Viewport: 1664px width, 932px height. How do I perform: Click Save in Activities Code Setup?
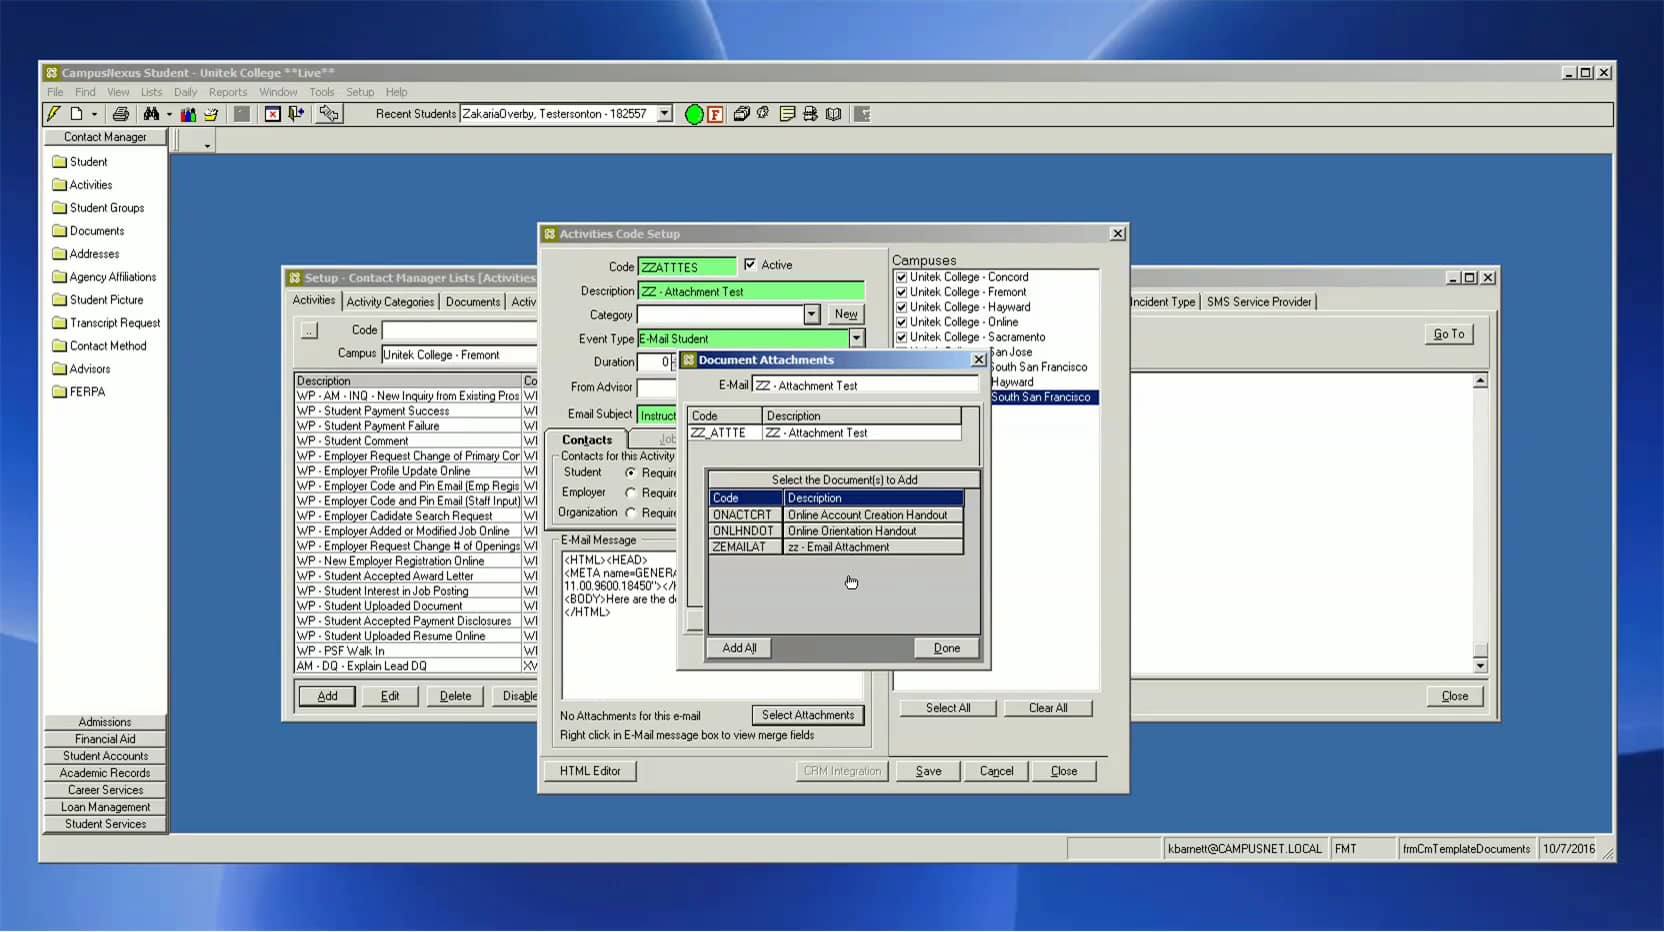pos(929,771)
